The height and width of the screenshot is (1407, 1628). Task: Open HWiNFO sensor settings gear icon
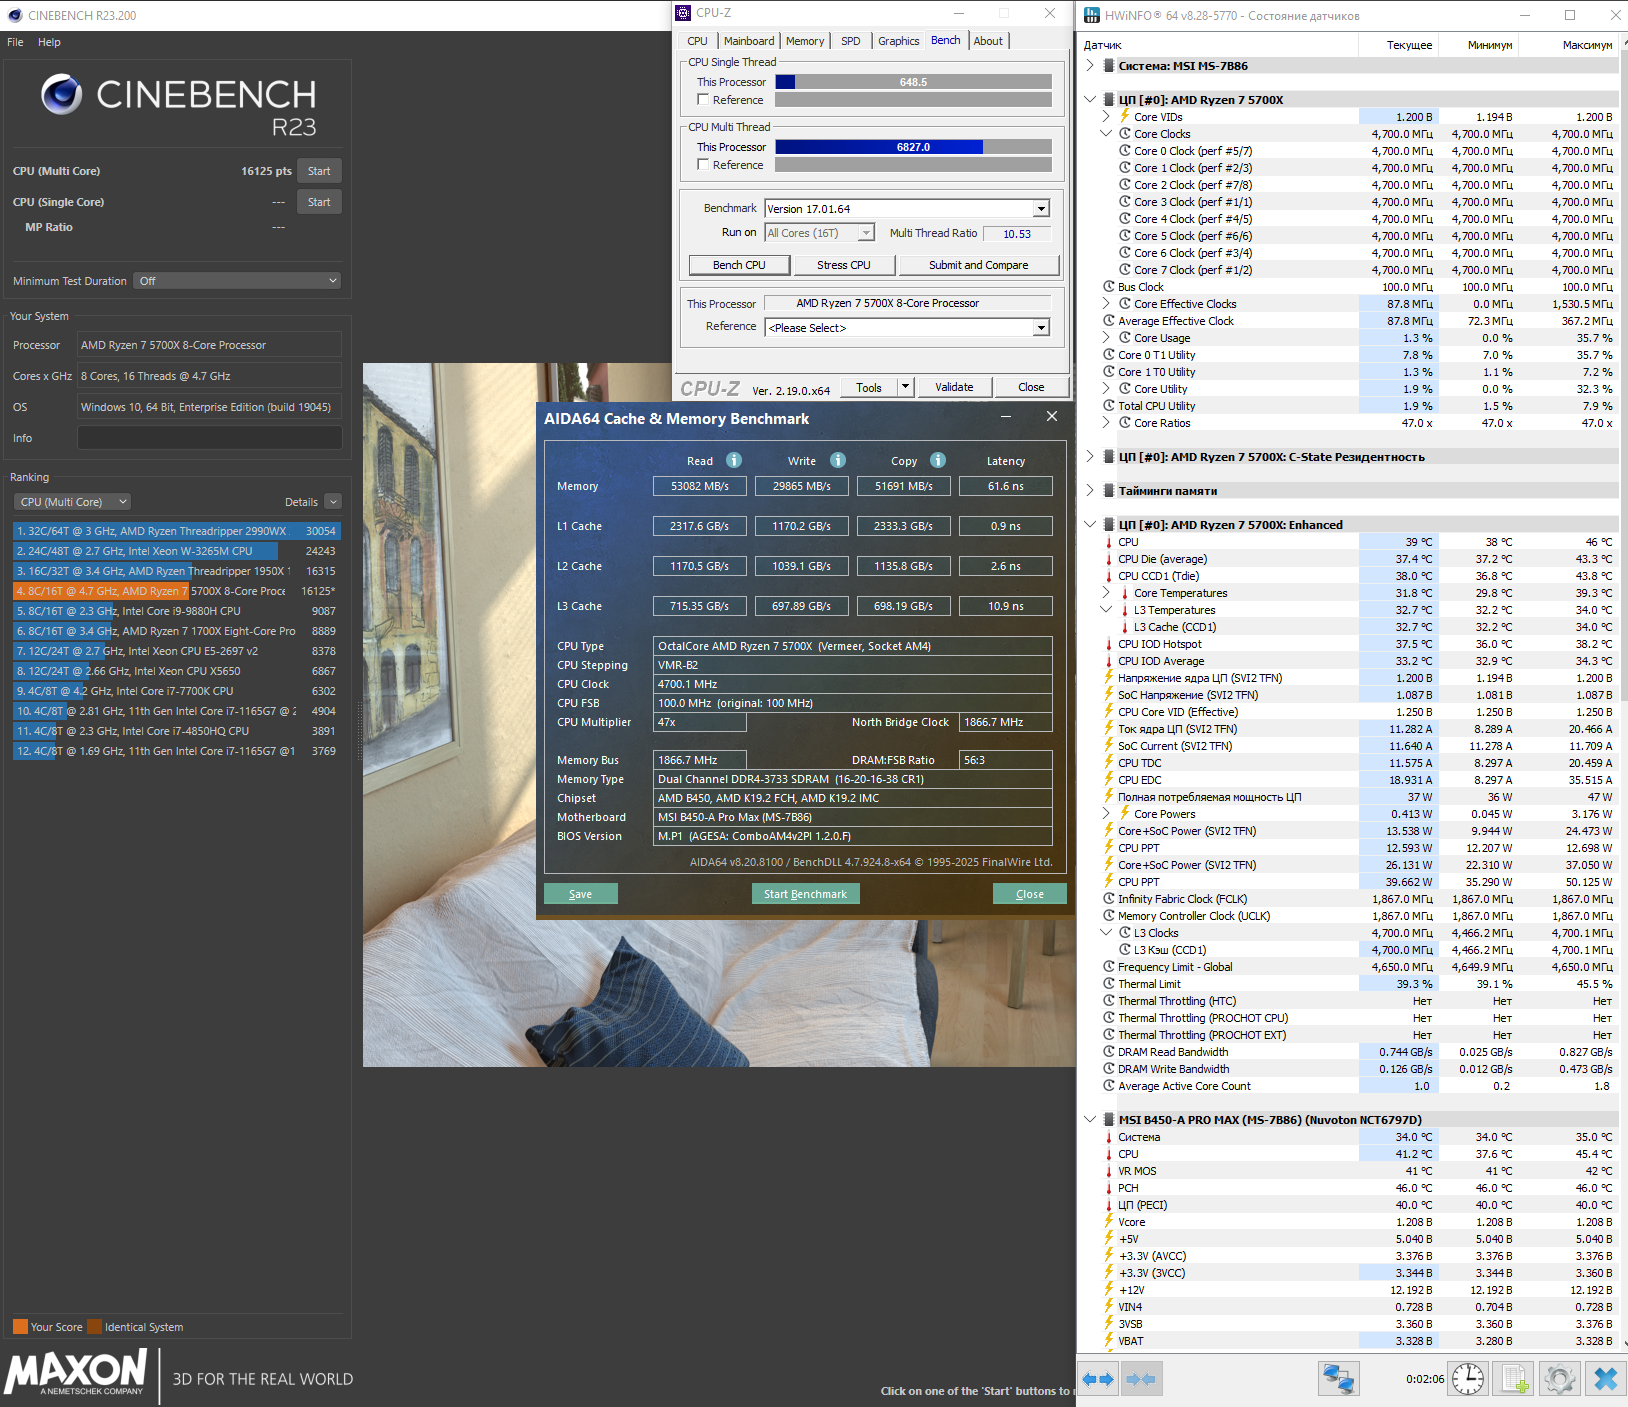tap(1559, 1379)
